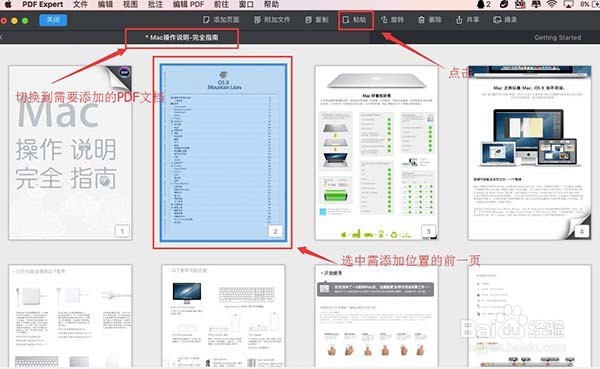The image size is (600, 369).
Task: Open the 帮助 menu
Action: click(271, 4)
